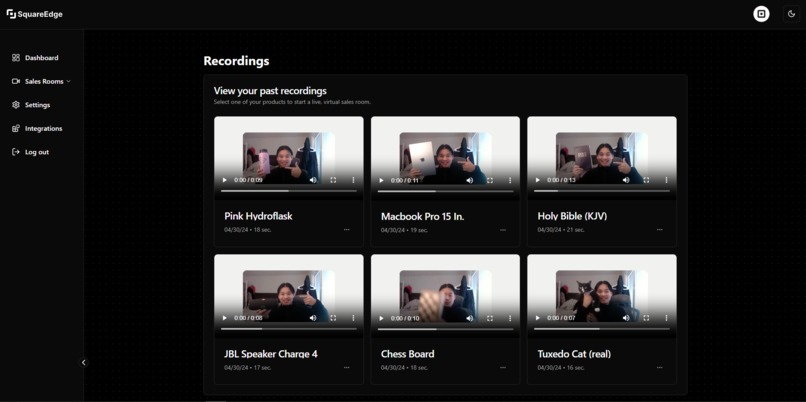Screen dimensions: 806x402
Task: Fullscreen the JBL Speaker video
Action: [333, 318]
